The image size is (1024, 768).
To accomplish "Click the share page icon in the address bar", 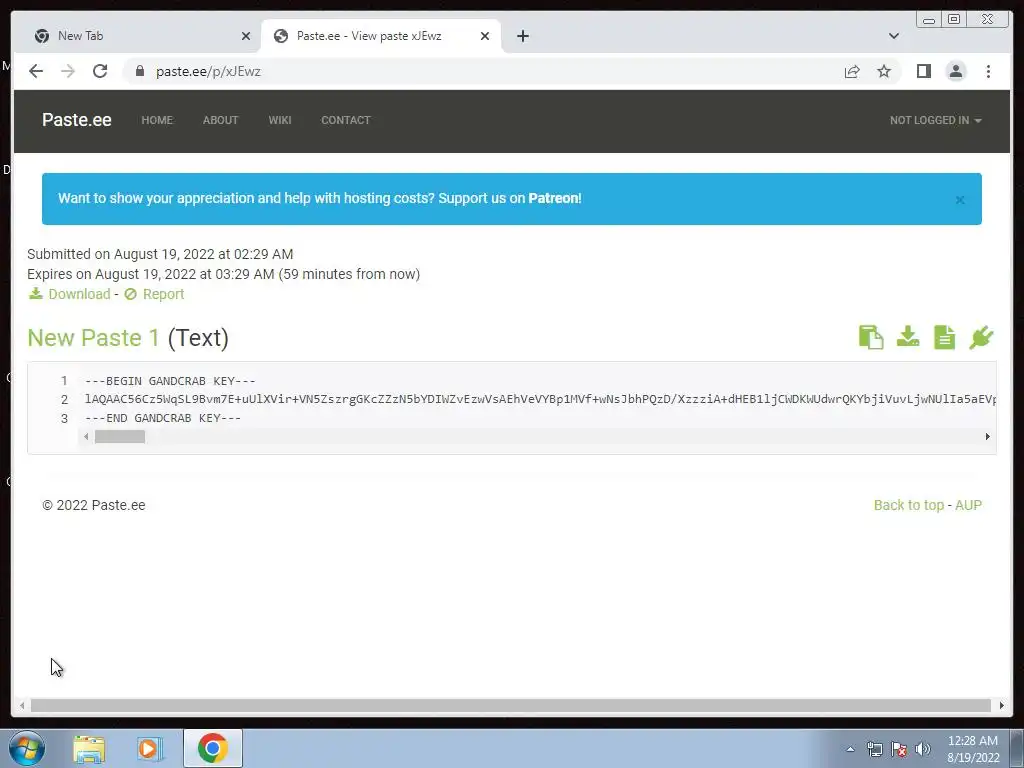I will coord(852,71).
